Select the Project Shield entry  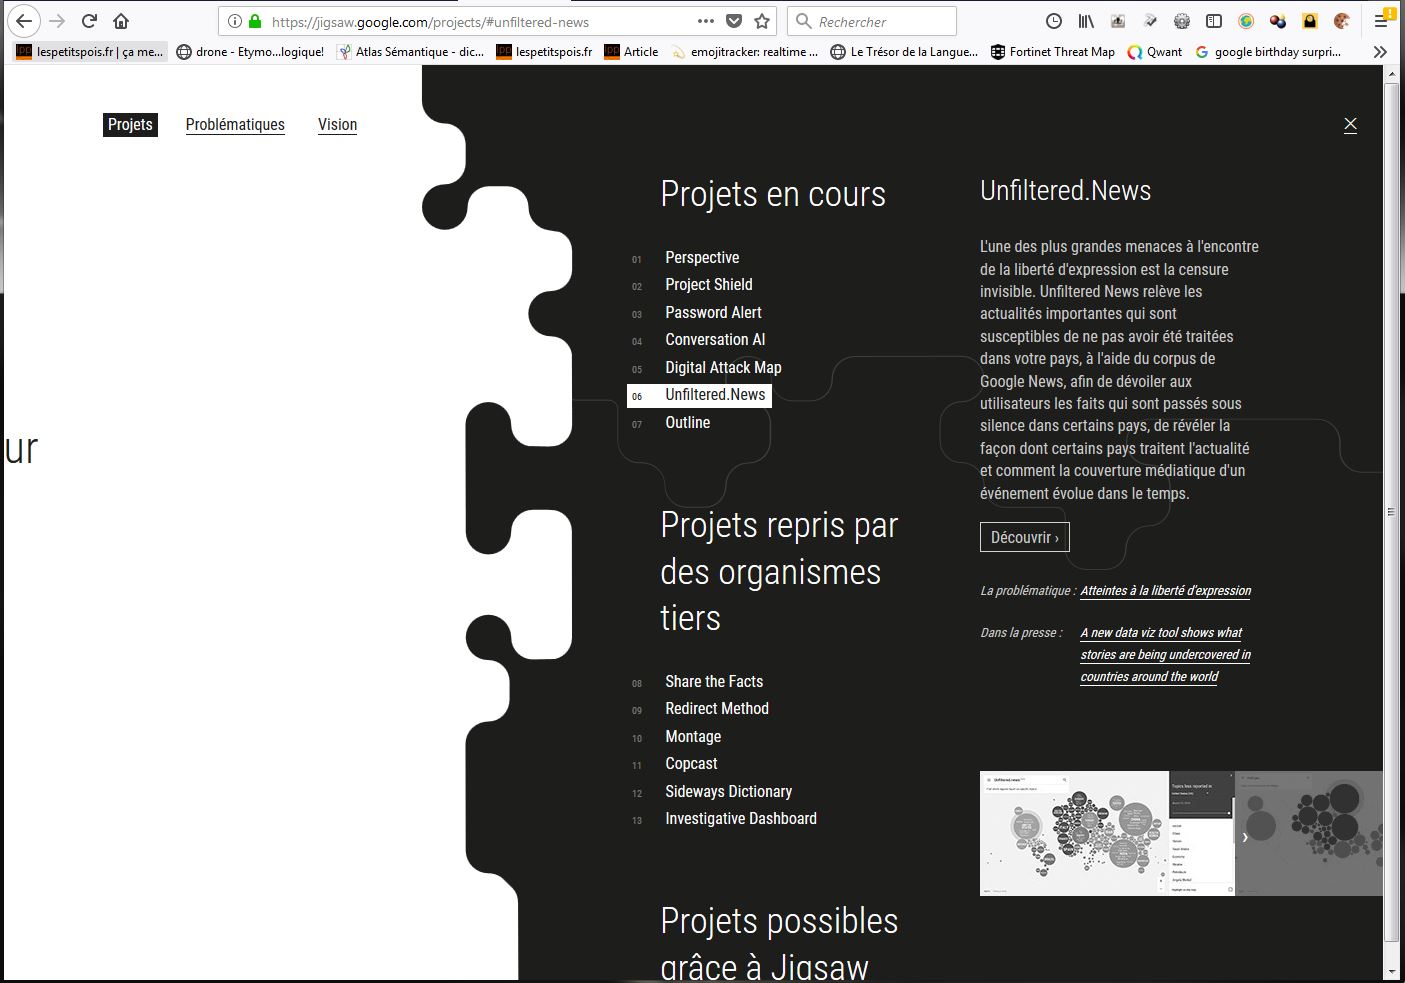click(x=709, y=285)
